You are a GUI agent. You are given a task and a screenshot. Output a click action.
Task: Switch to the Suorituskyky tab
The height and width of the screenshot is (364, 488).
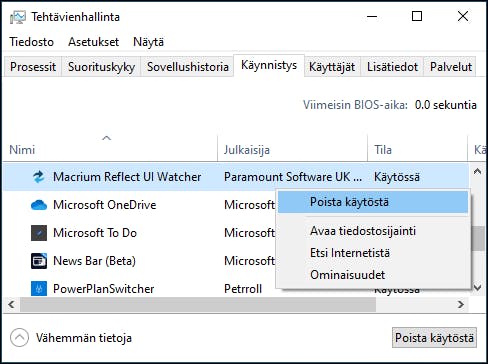tap(101, 67)
